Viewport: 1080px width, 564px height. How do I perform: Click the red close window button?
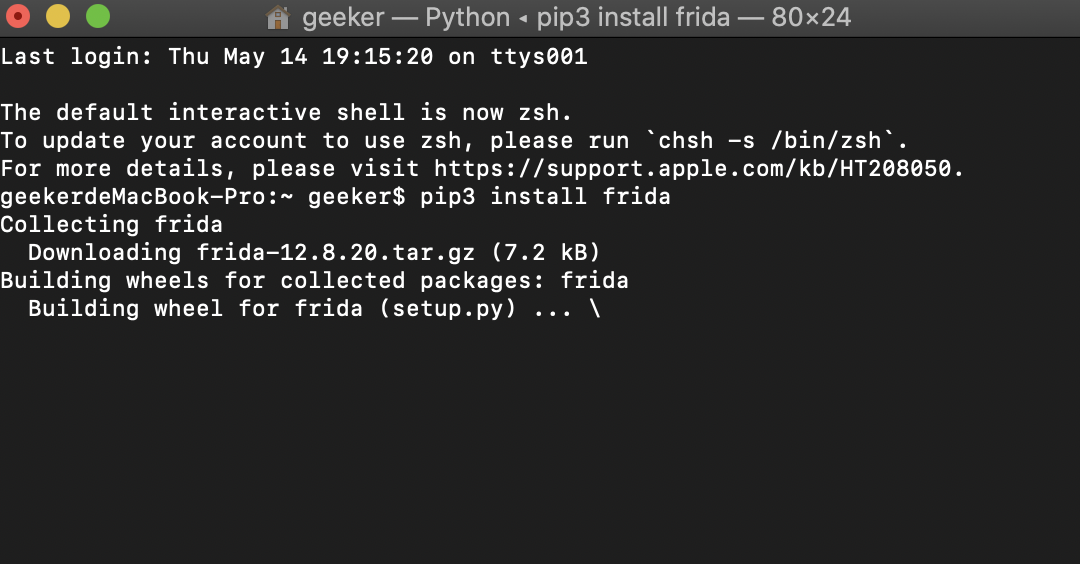tap(18, 17)
